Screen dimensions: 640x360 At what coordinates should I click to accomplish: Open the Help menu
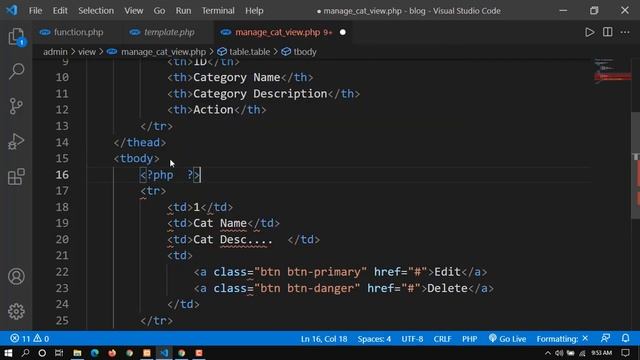tap(254, 11)
